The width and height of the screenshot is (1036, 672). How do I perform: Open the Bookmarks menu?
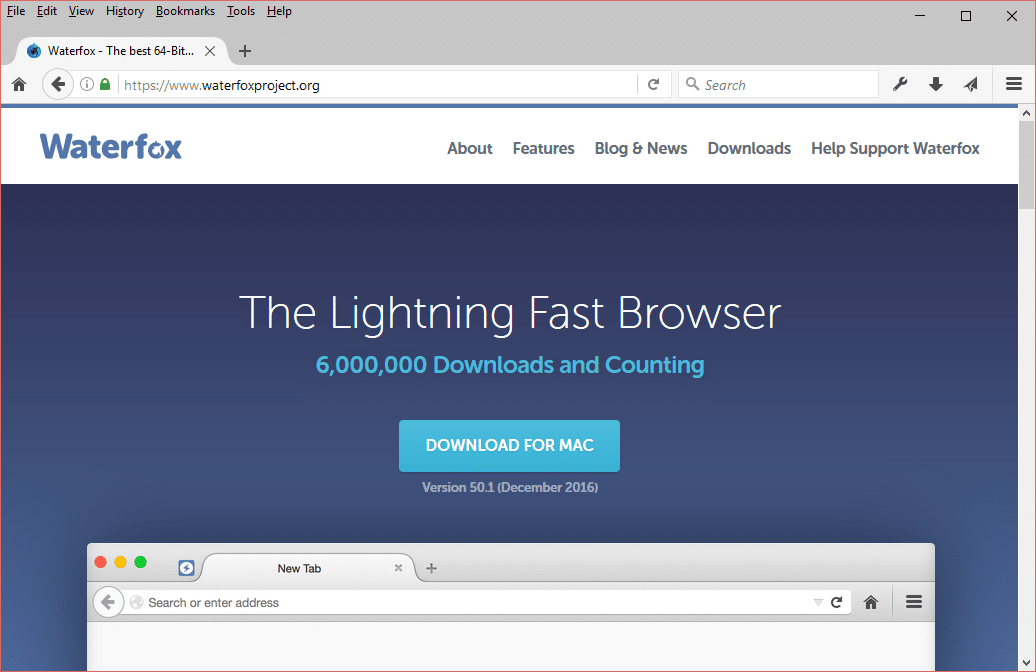185,11
